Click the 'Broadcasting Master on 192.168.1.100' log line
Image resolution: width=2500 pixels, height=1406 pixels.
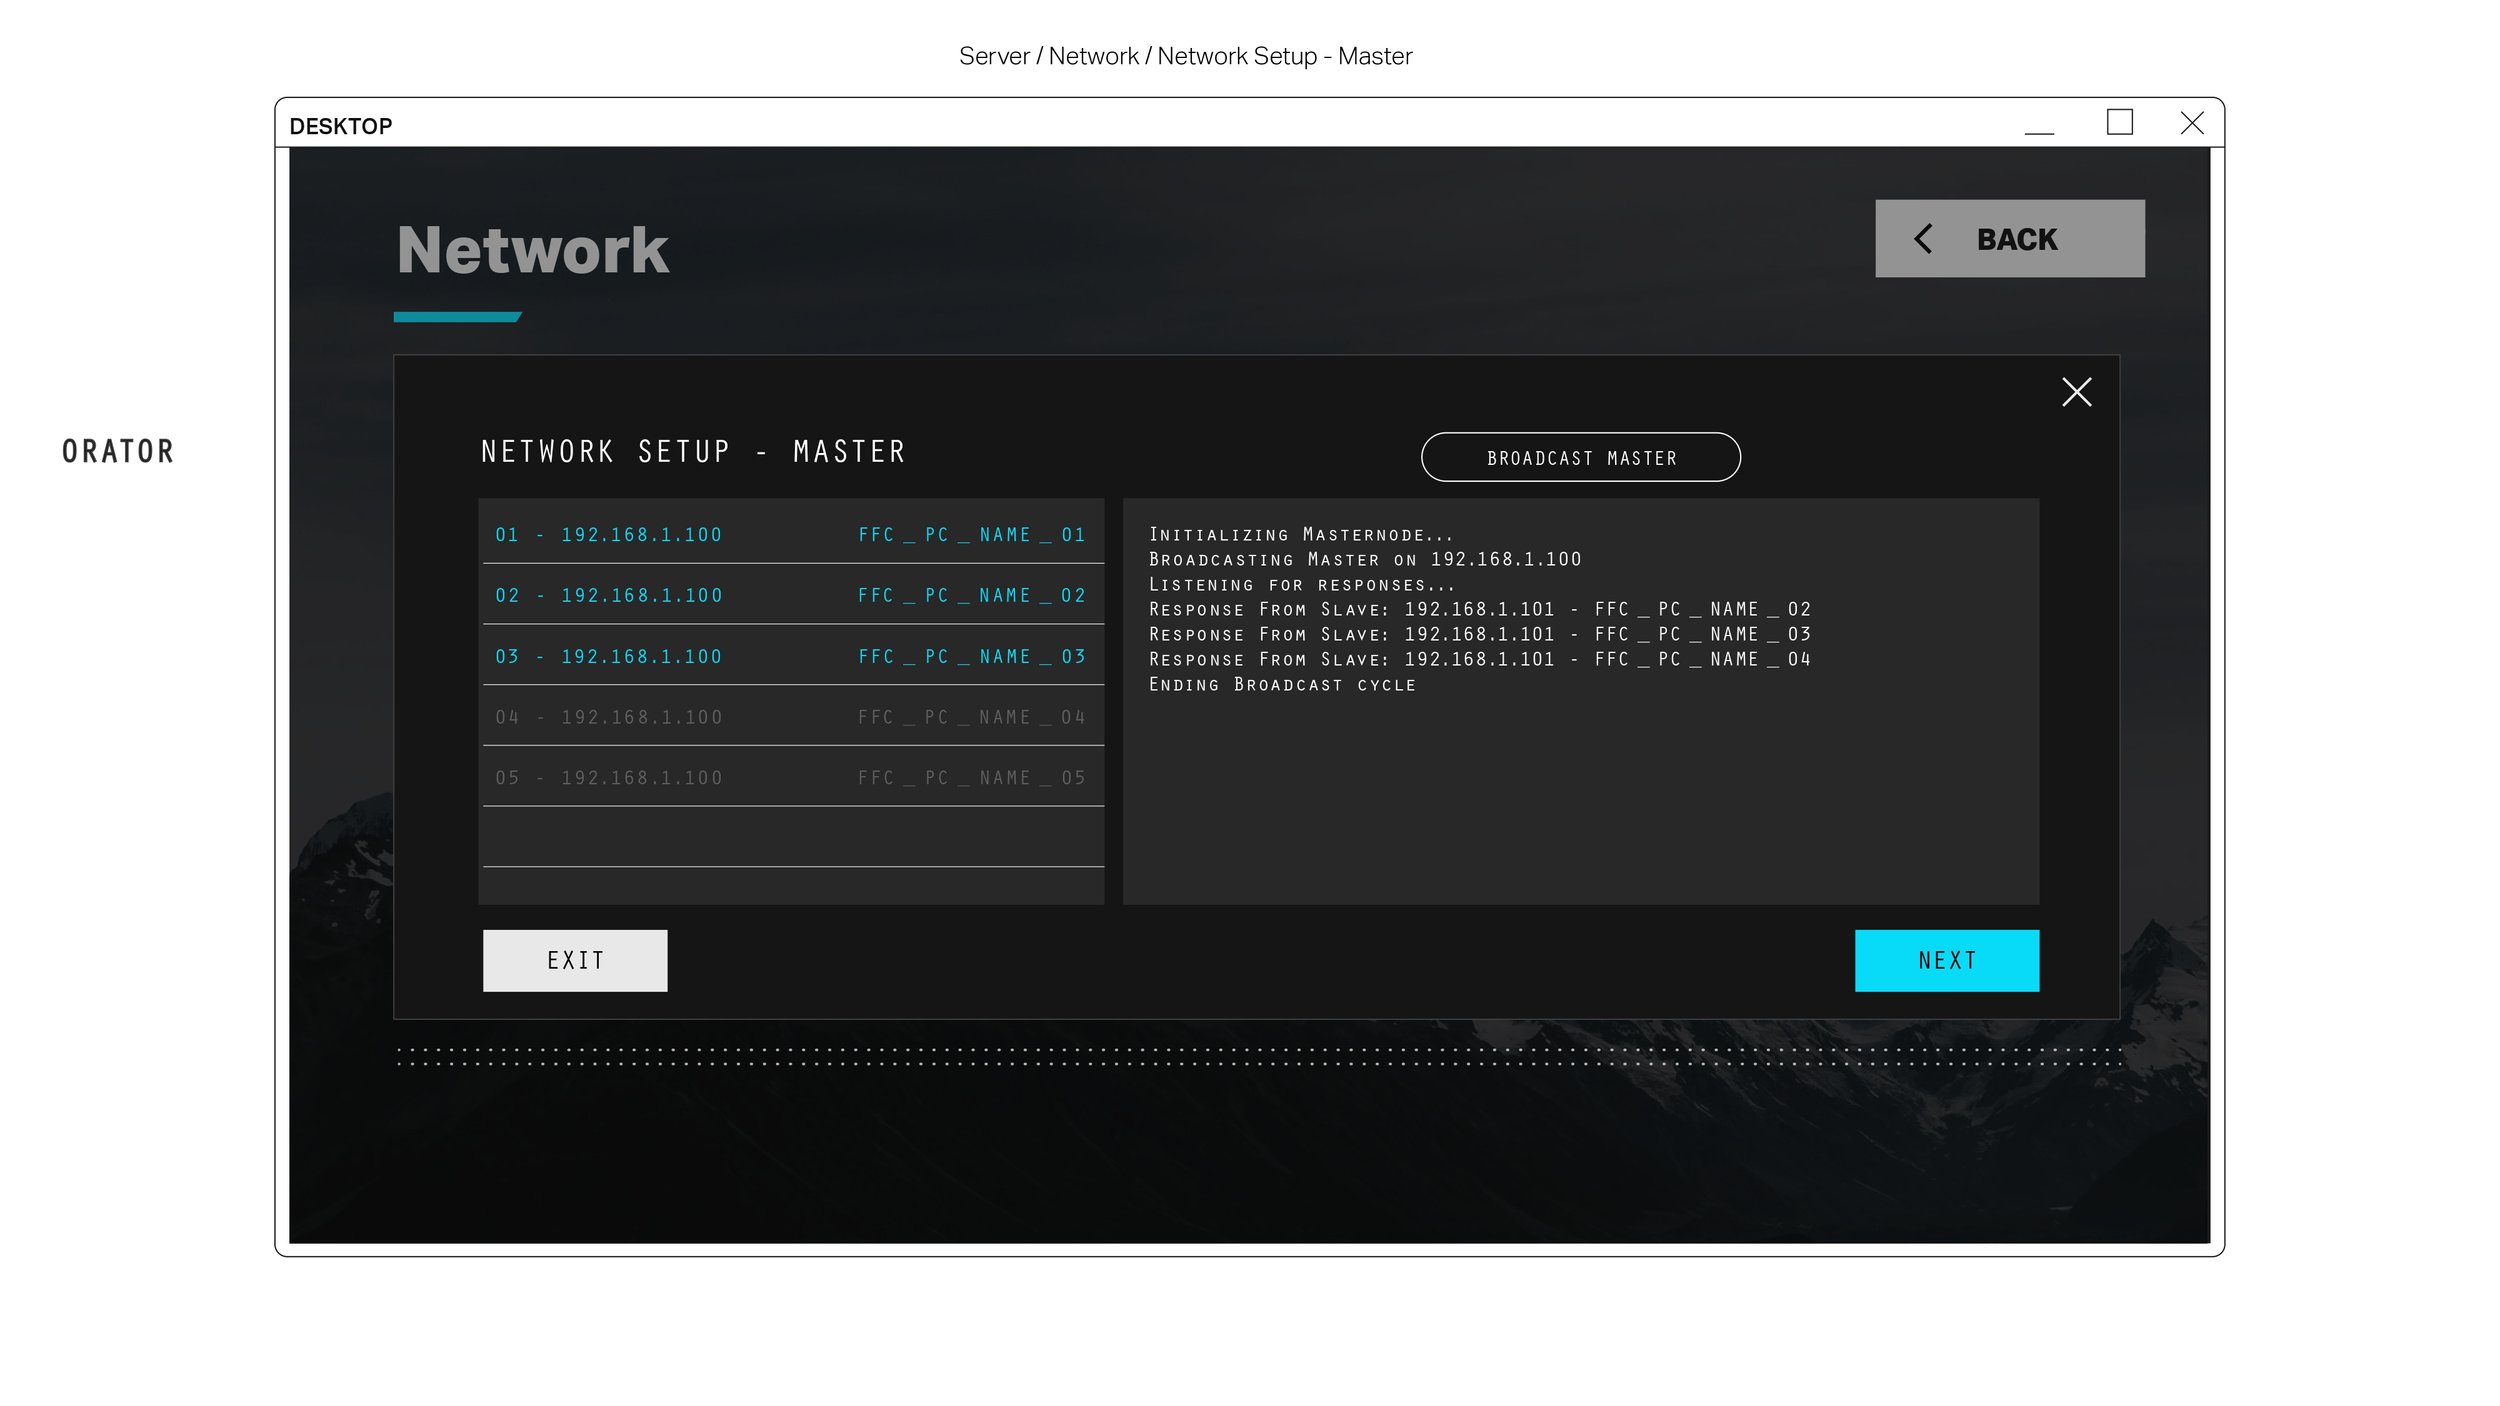[1365, 560]
